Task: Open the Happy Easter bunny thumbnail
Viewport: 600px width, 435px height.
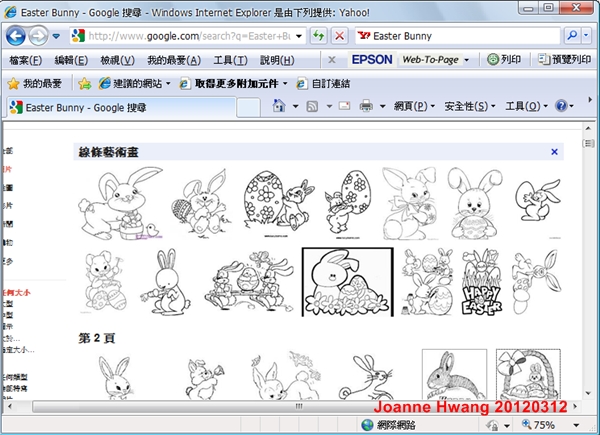Action: [481, 283]
